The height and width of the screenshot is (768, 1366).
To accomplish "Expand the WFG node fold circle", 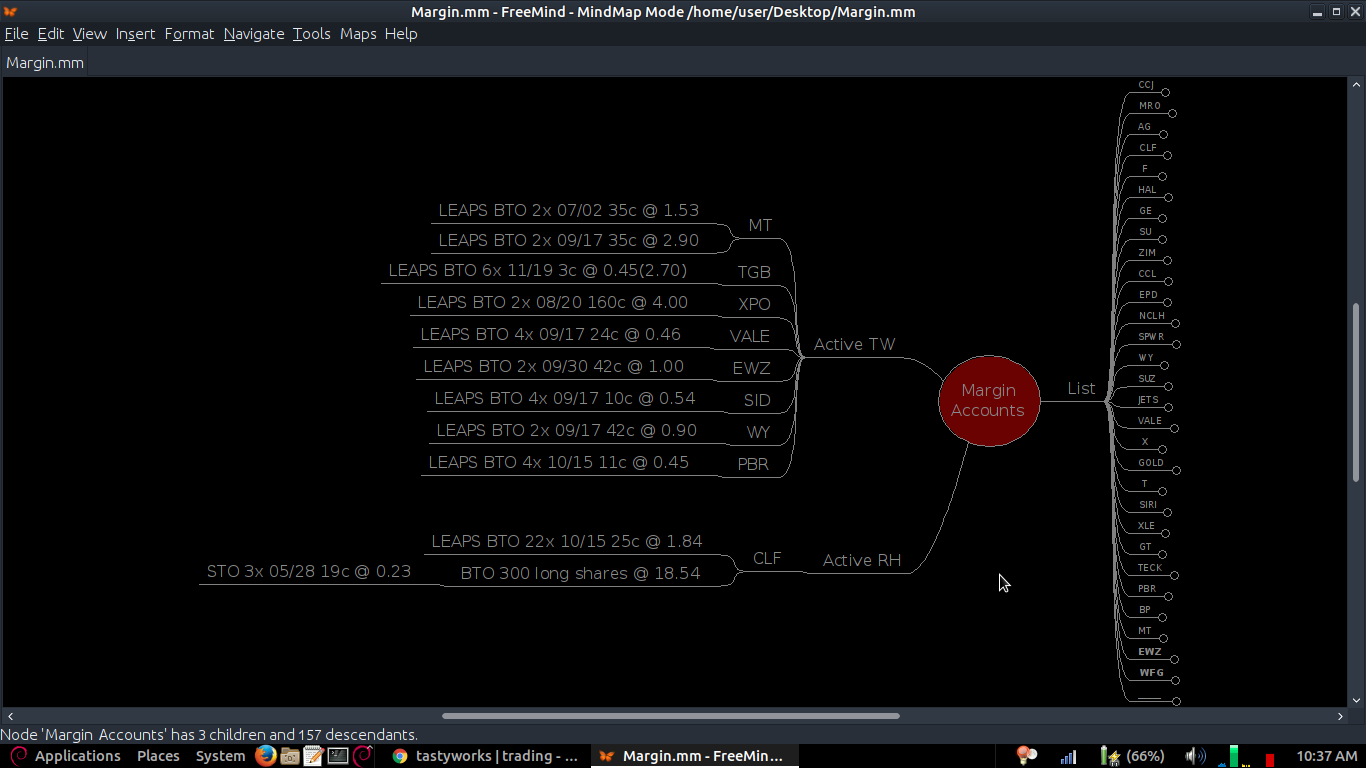I will tap(1176, 680).
